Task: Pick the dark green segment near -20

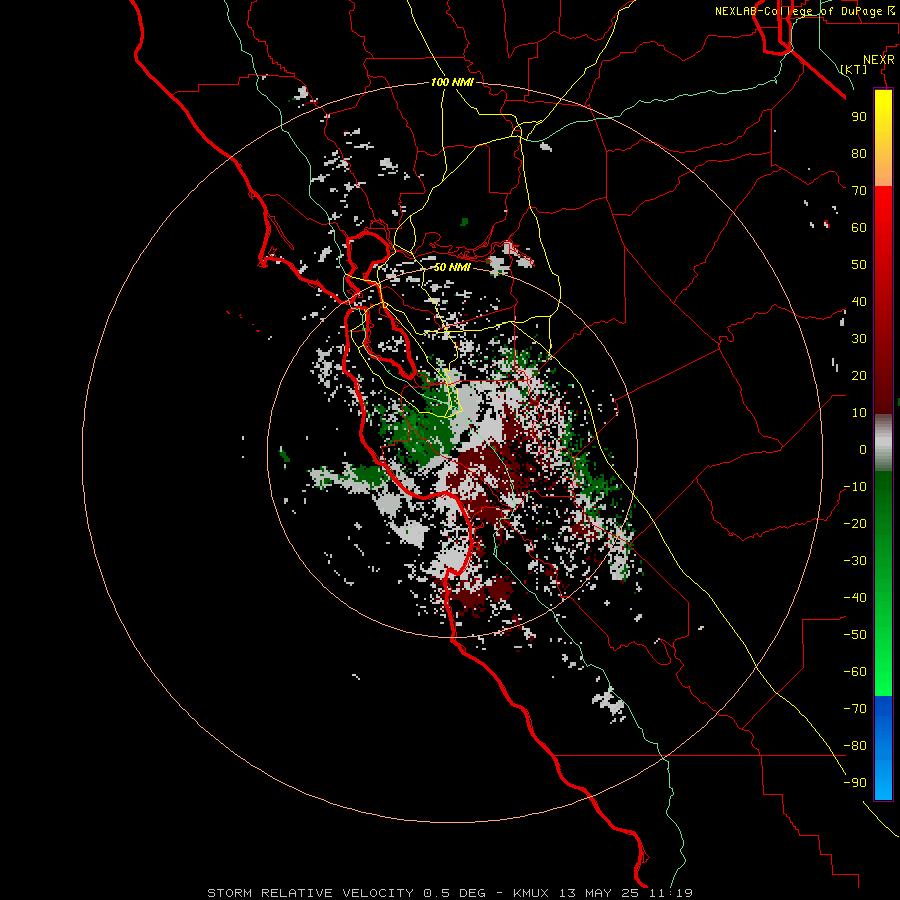Action: point(883,517)
